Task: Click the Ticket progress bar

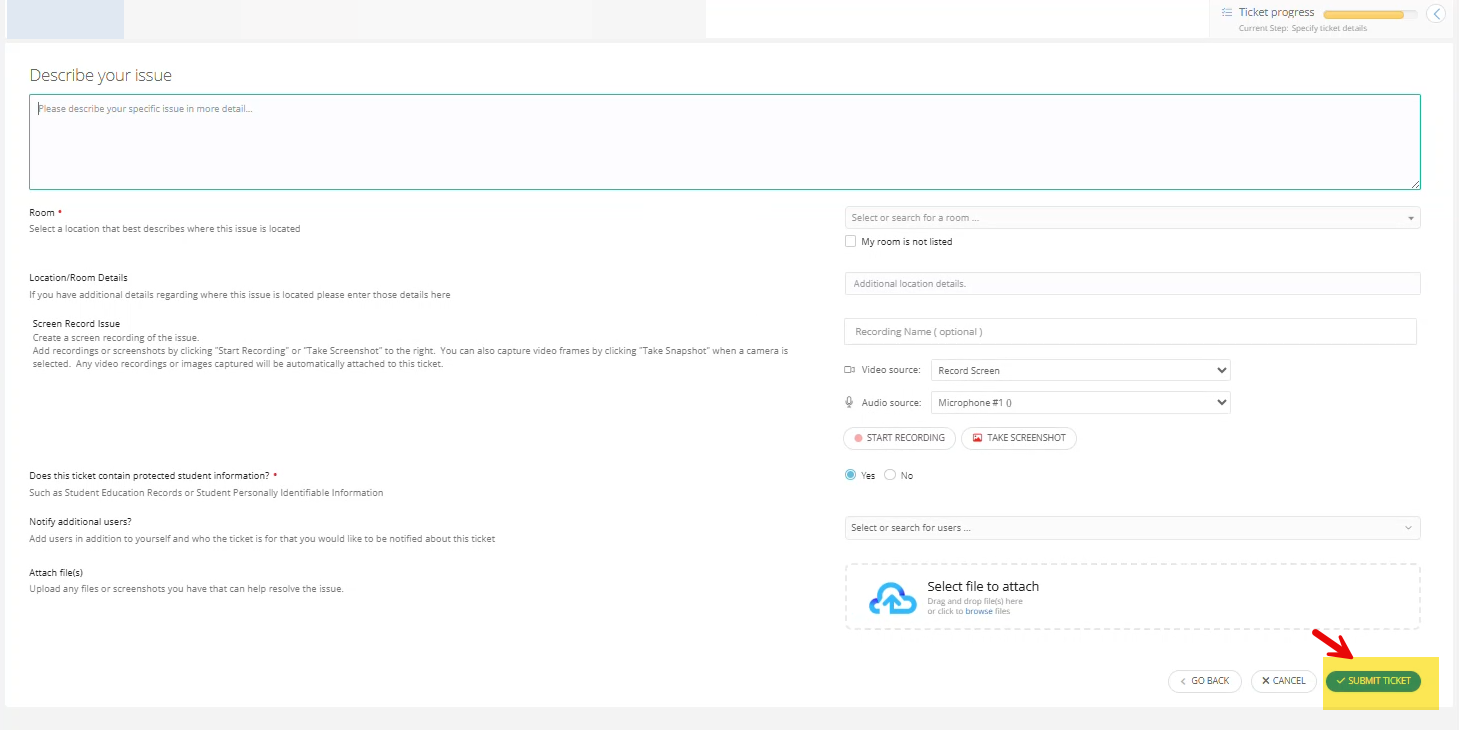Action: (1369, 13)
